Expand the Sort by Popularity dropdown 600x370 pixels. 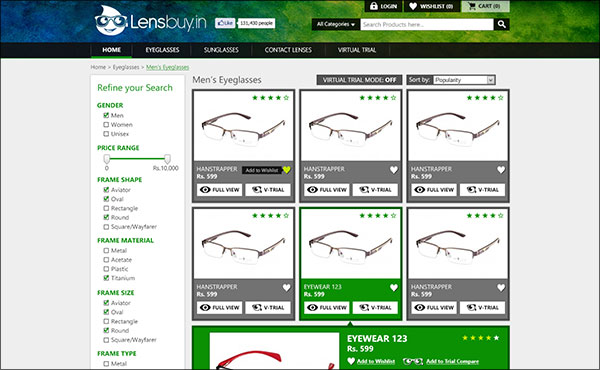coord(464,80)
